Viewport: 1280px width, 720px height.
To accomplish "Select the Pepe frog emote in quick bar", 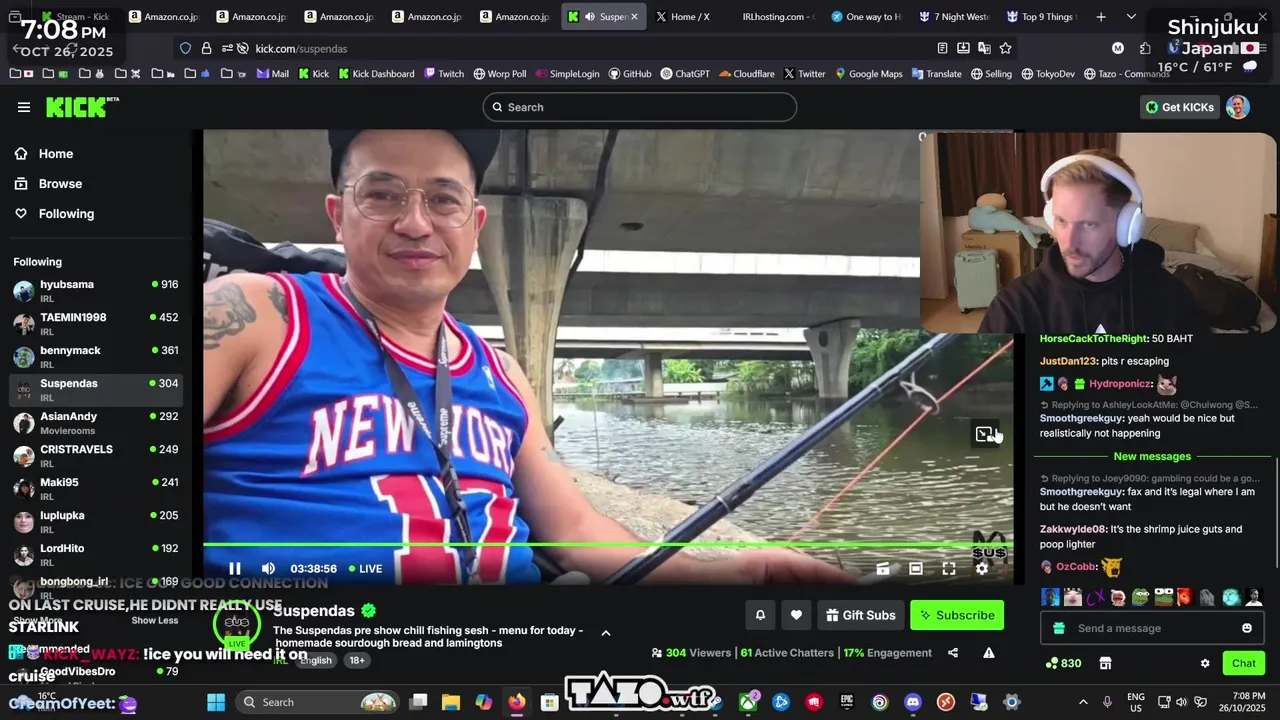I will tap(1140, 597).
